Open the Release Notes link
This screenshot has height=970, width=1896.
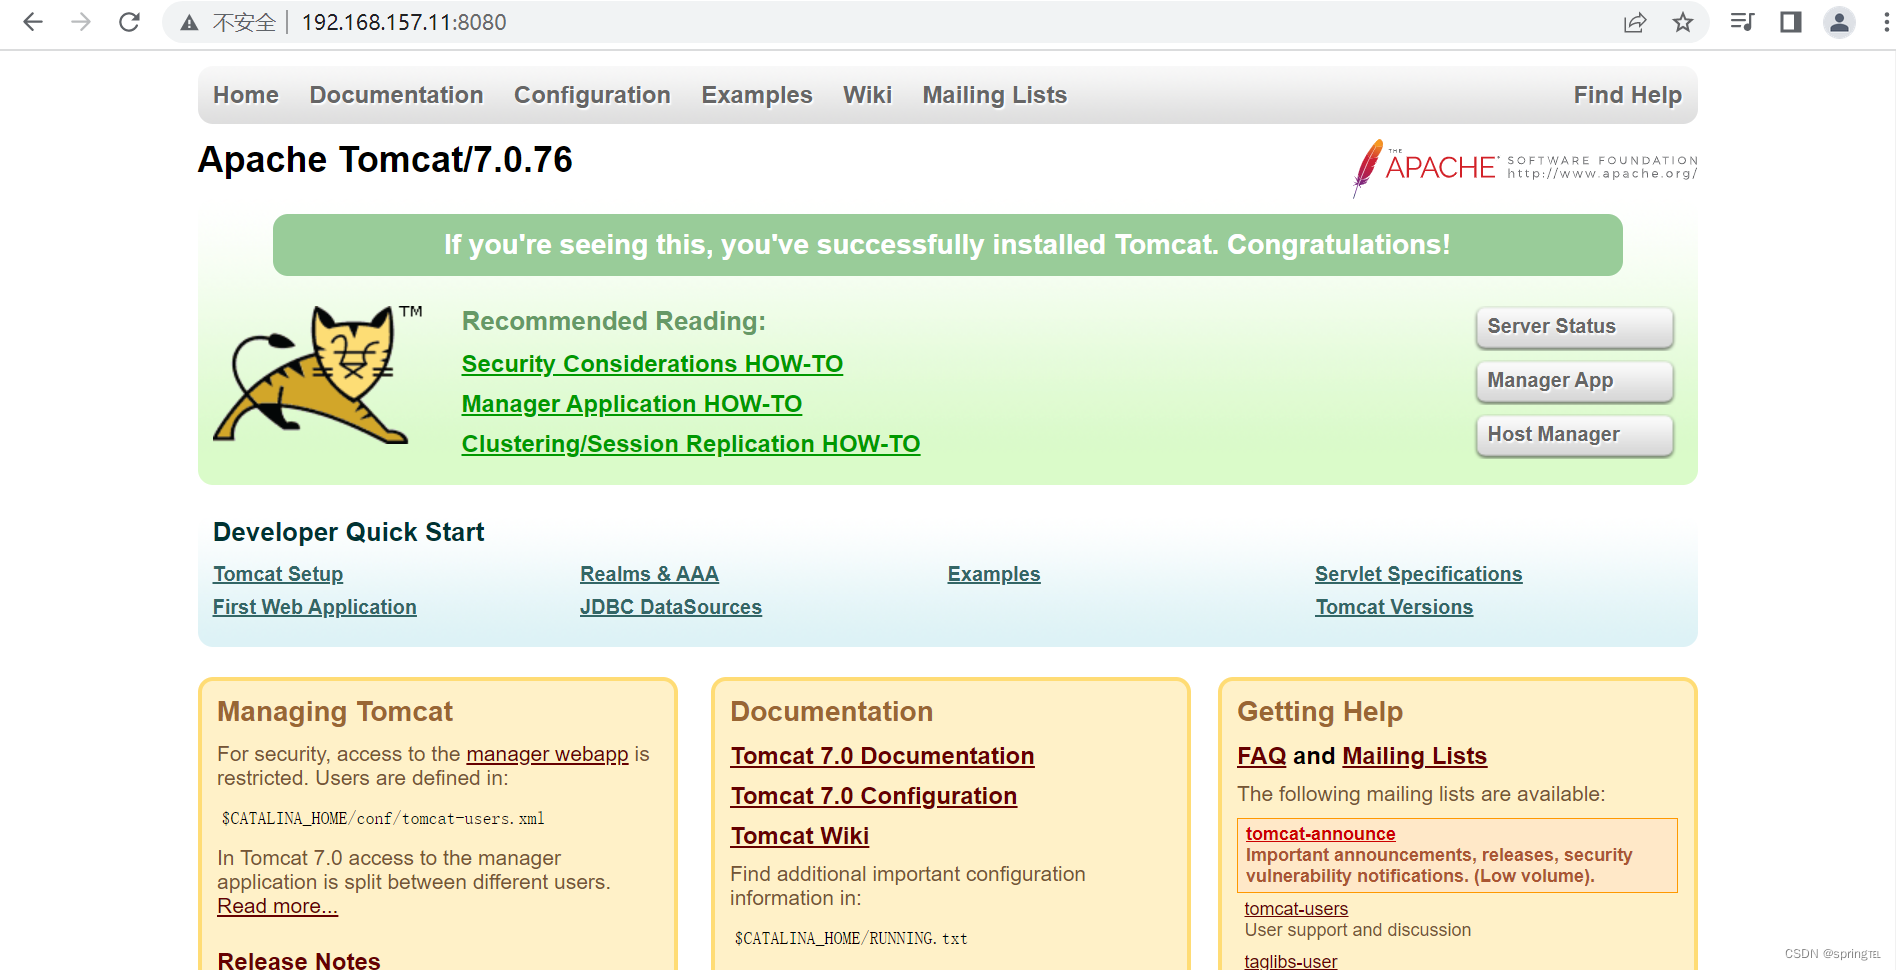299,960
